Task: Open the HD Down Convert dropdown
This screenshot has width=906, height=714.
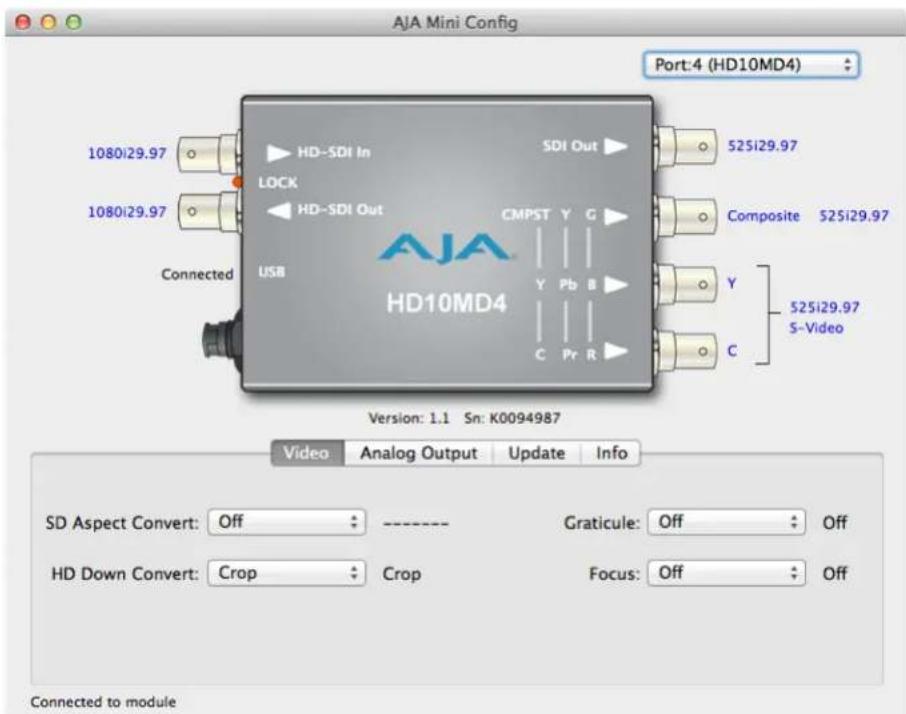Action: [x=287, y=573]
